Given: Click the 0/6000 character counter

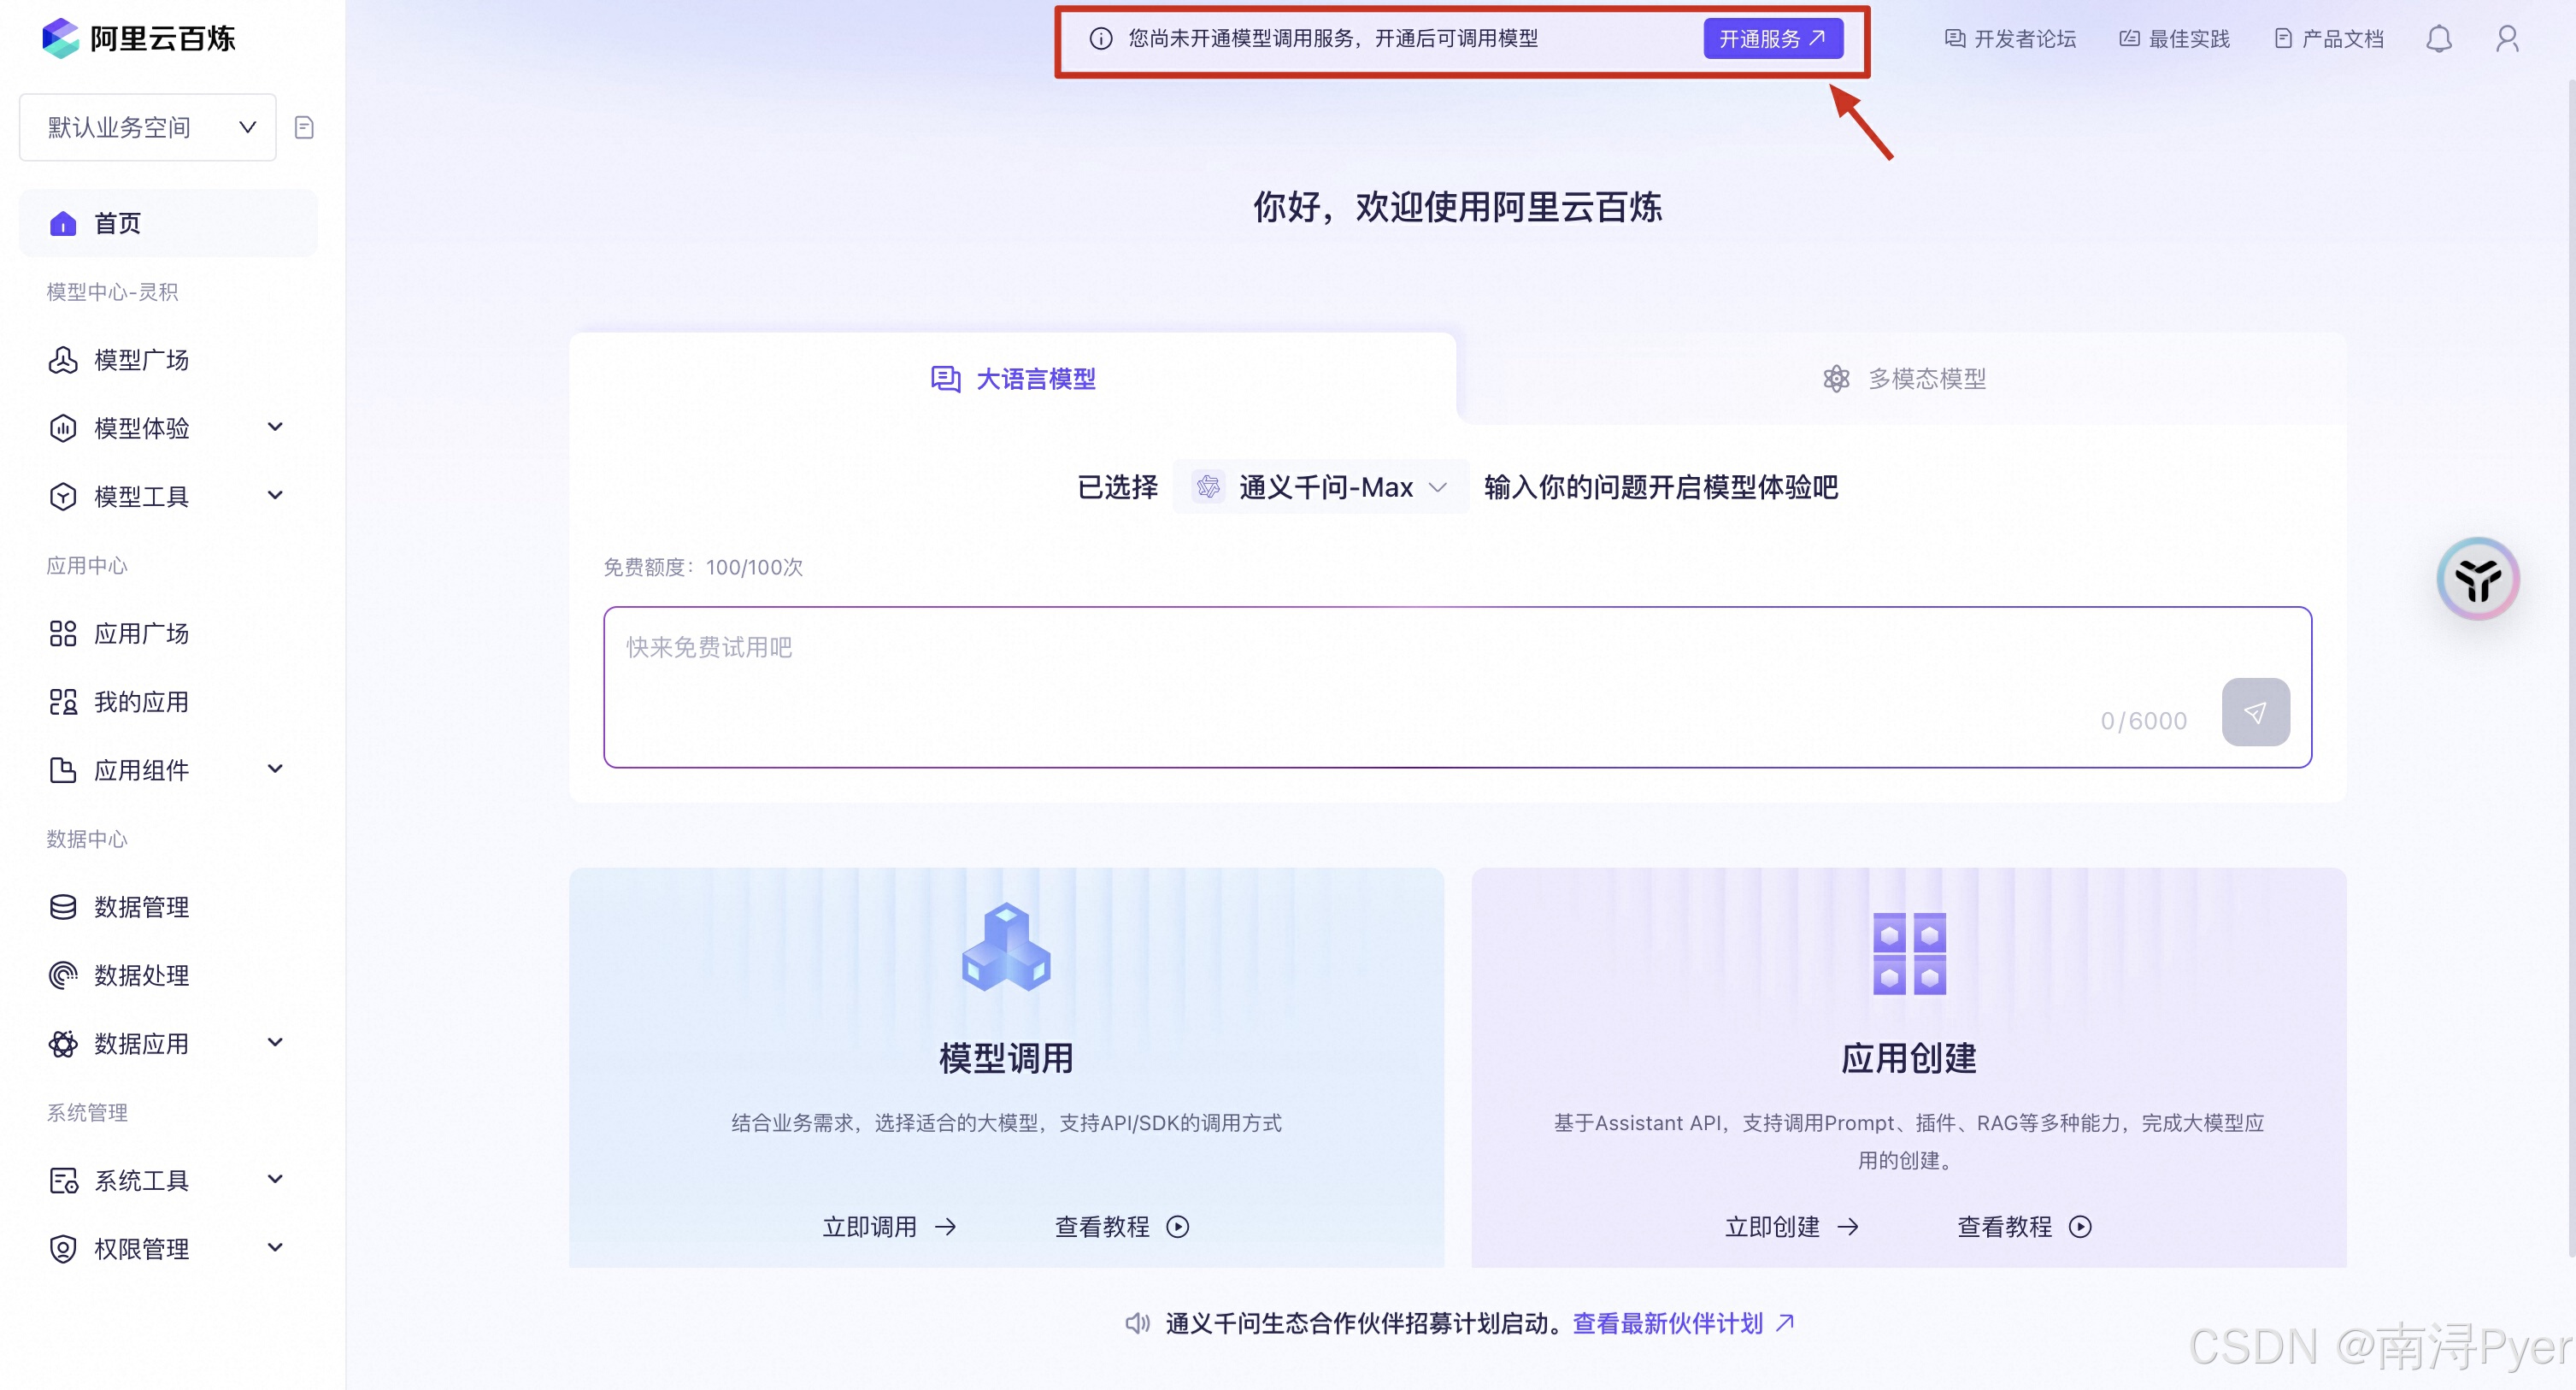Looking at the screenshot, I should point(2143,720).
